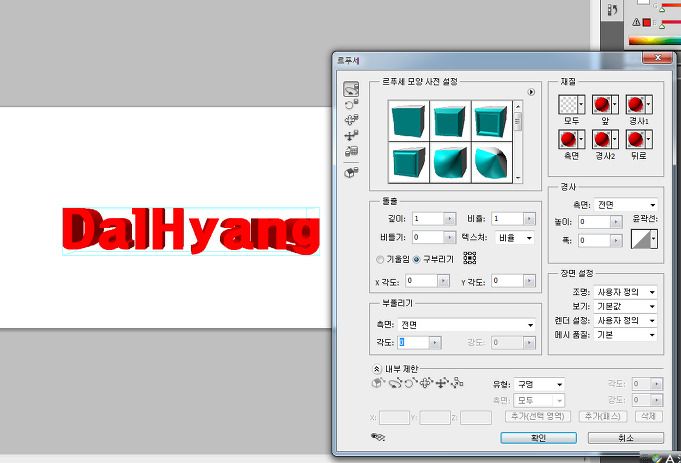Click the 깊이 input field
The width and height of the screenshot is (681, 463).
427,218
